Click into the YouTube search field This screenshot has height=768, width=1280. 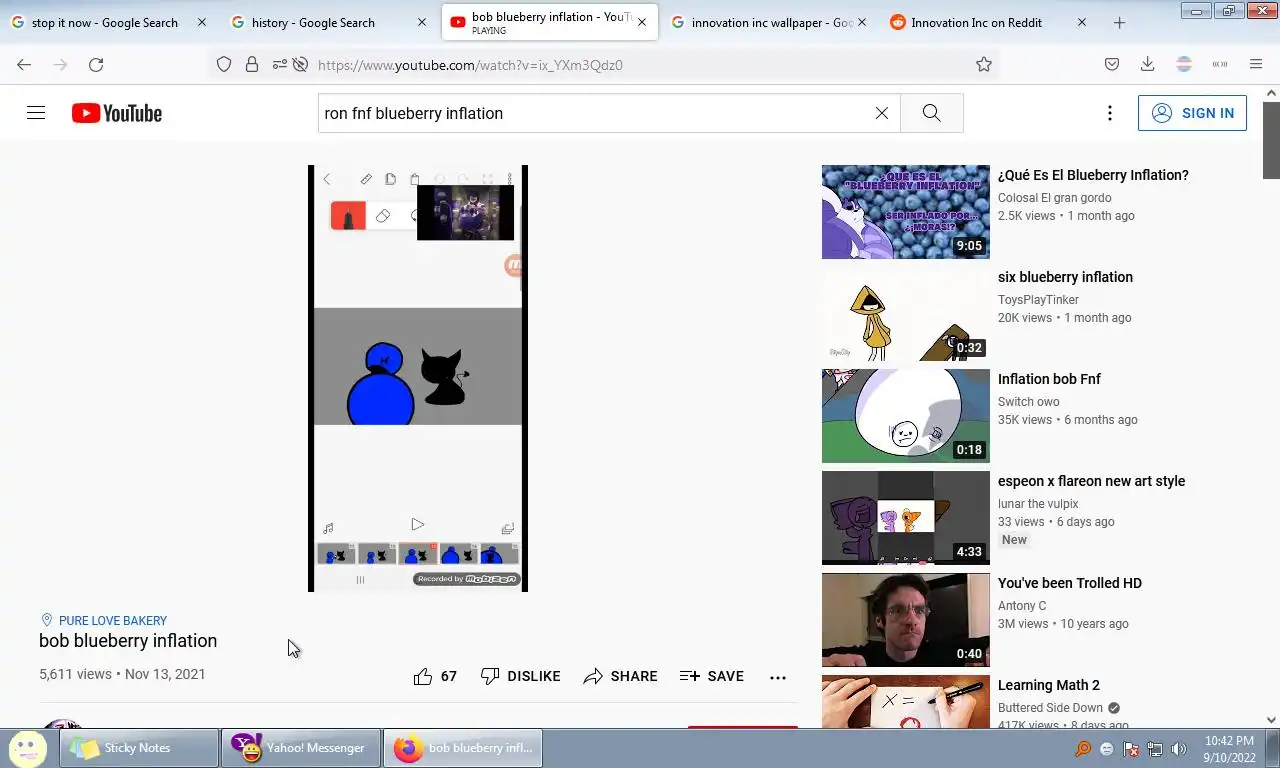coord(595,113)
